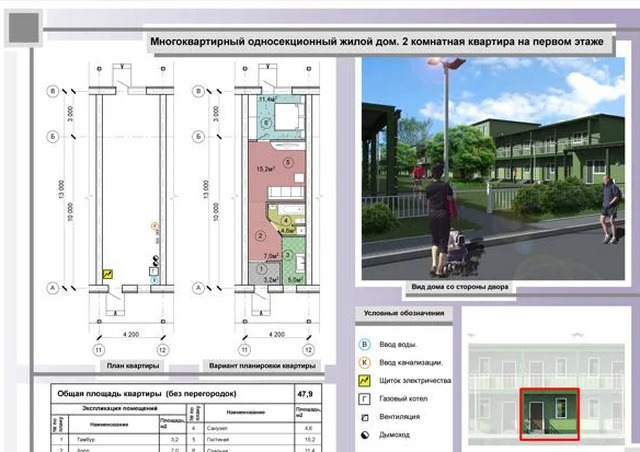Click axis circle 'Б' beside left floor plan
Image resolution: width=640 pixels, height=452 pixels.
(x=53, y=136)
